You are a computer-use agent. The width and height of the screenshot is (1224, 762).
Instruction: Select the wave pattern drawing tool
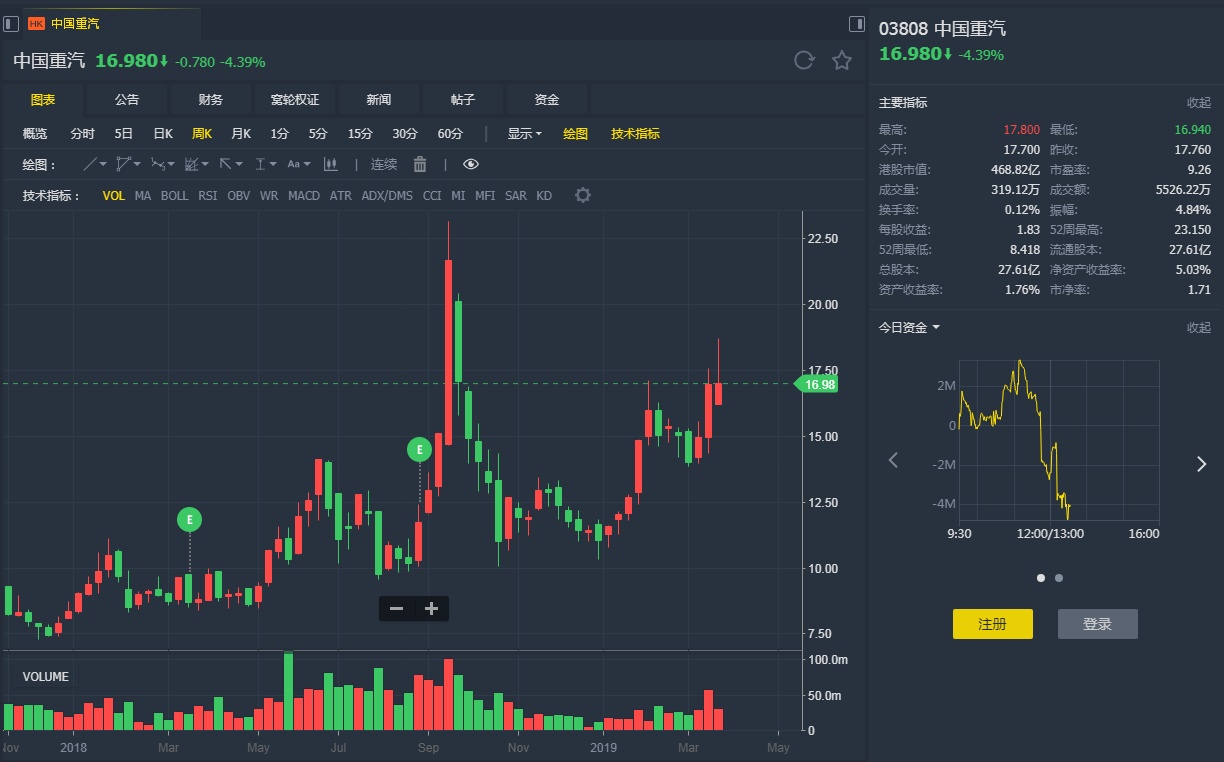157,164
